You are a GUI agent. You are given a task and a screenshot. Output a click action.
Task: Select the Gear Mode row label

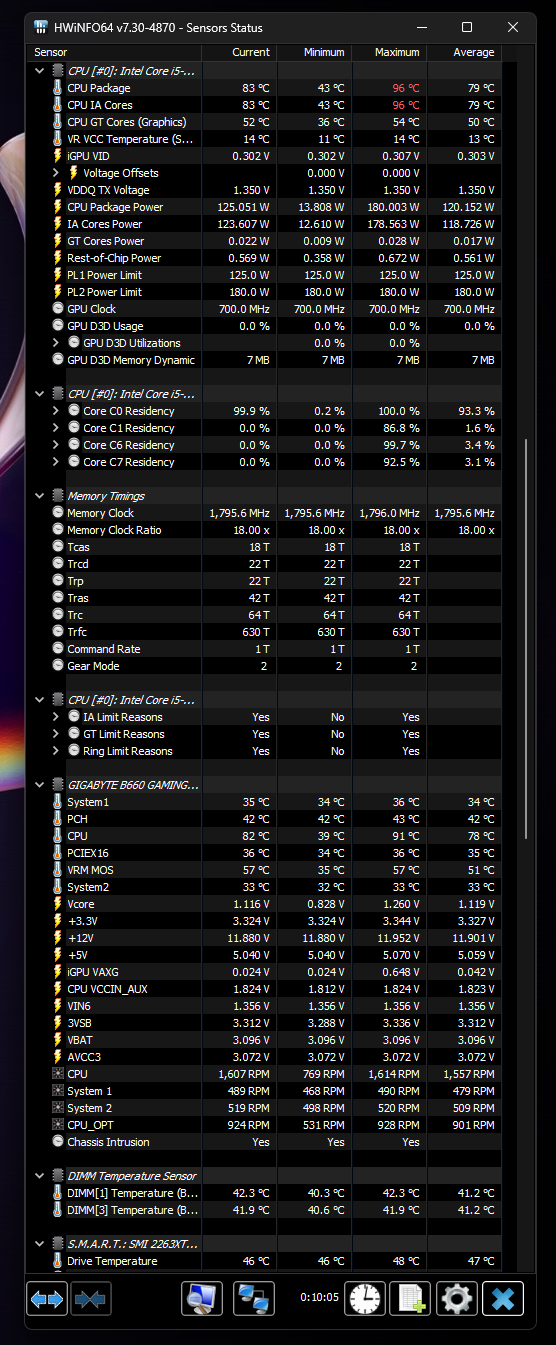click(93, 666)
